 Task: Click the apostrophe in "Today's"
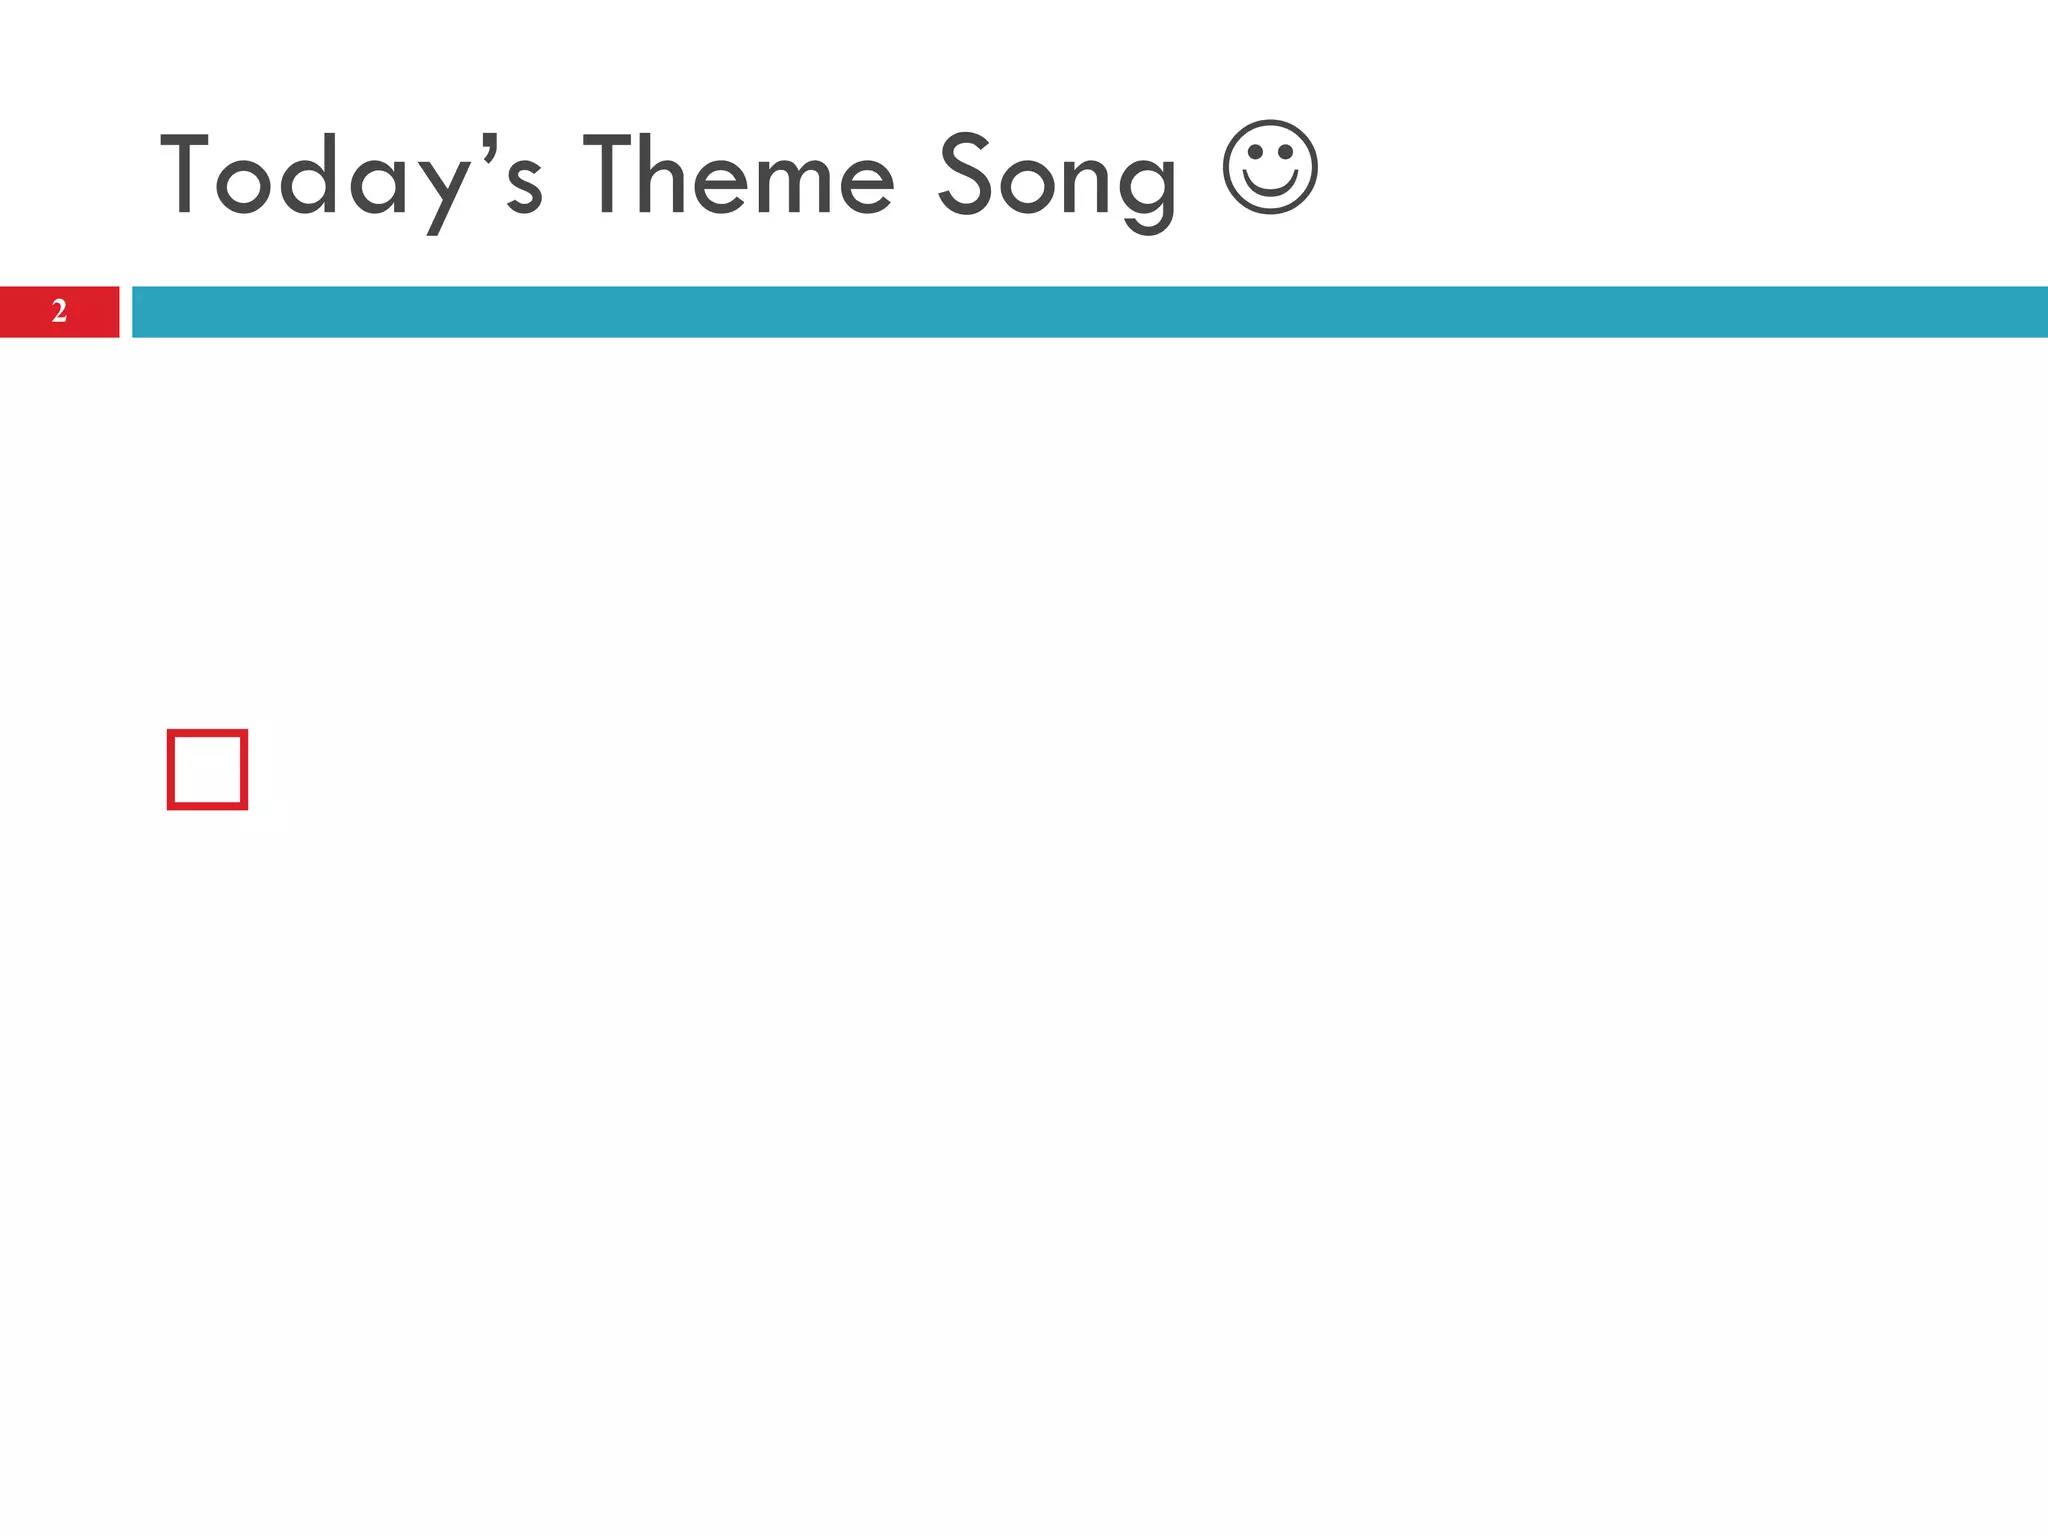488,146
